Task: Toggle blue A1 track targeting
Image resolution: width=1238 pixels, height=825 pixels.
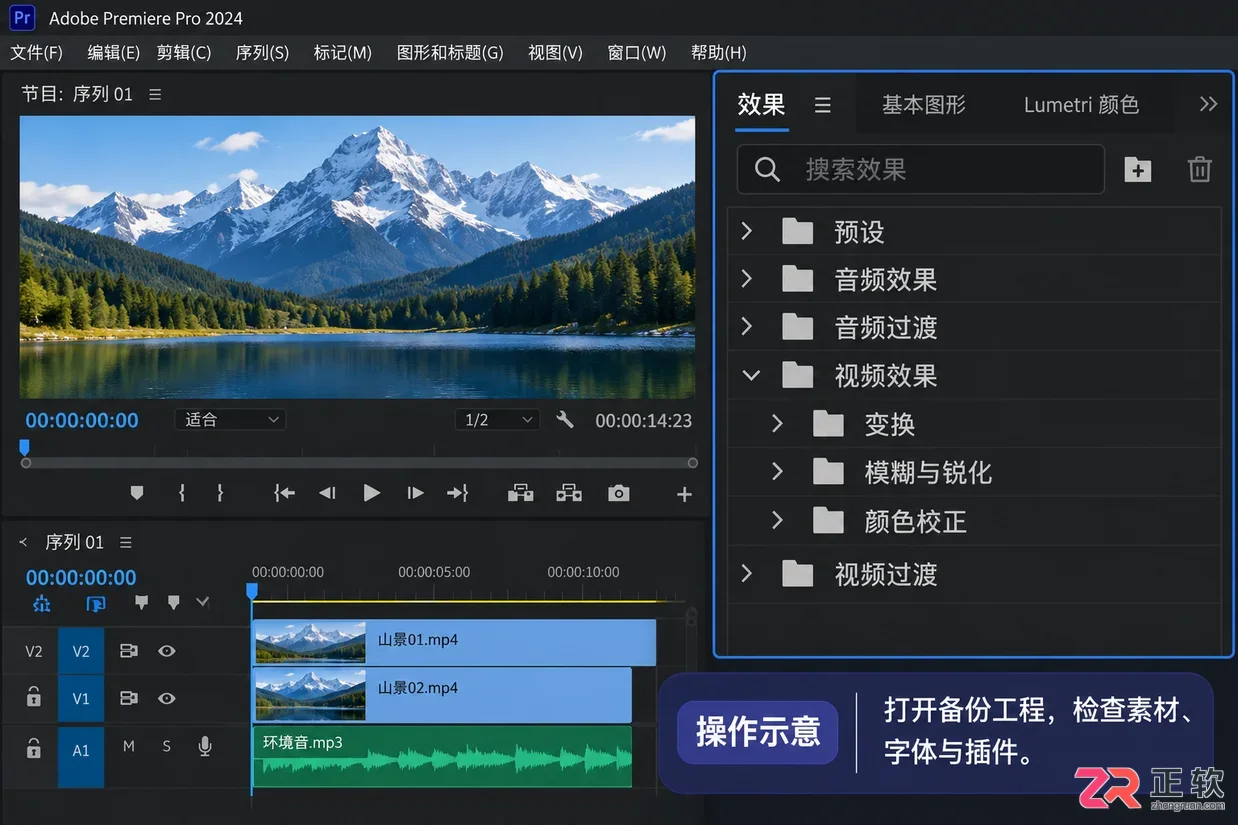Action: (x=81, y=750)
